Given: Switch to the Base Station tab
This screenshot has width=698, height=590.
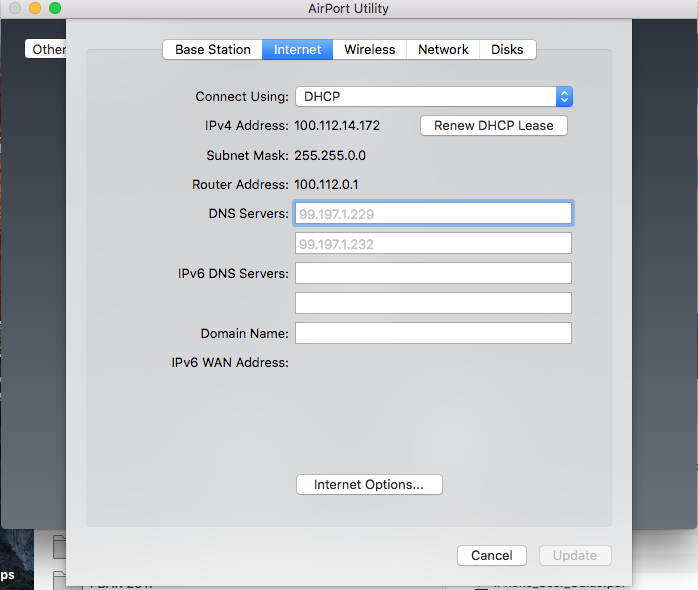Looking at the screenshot, I should 213,49.
